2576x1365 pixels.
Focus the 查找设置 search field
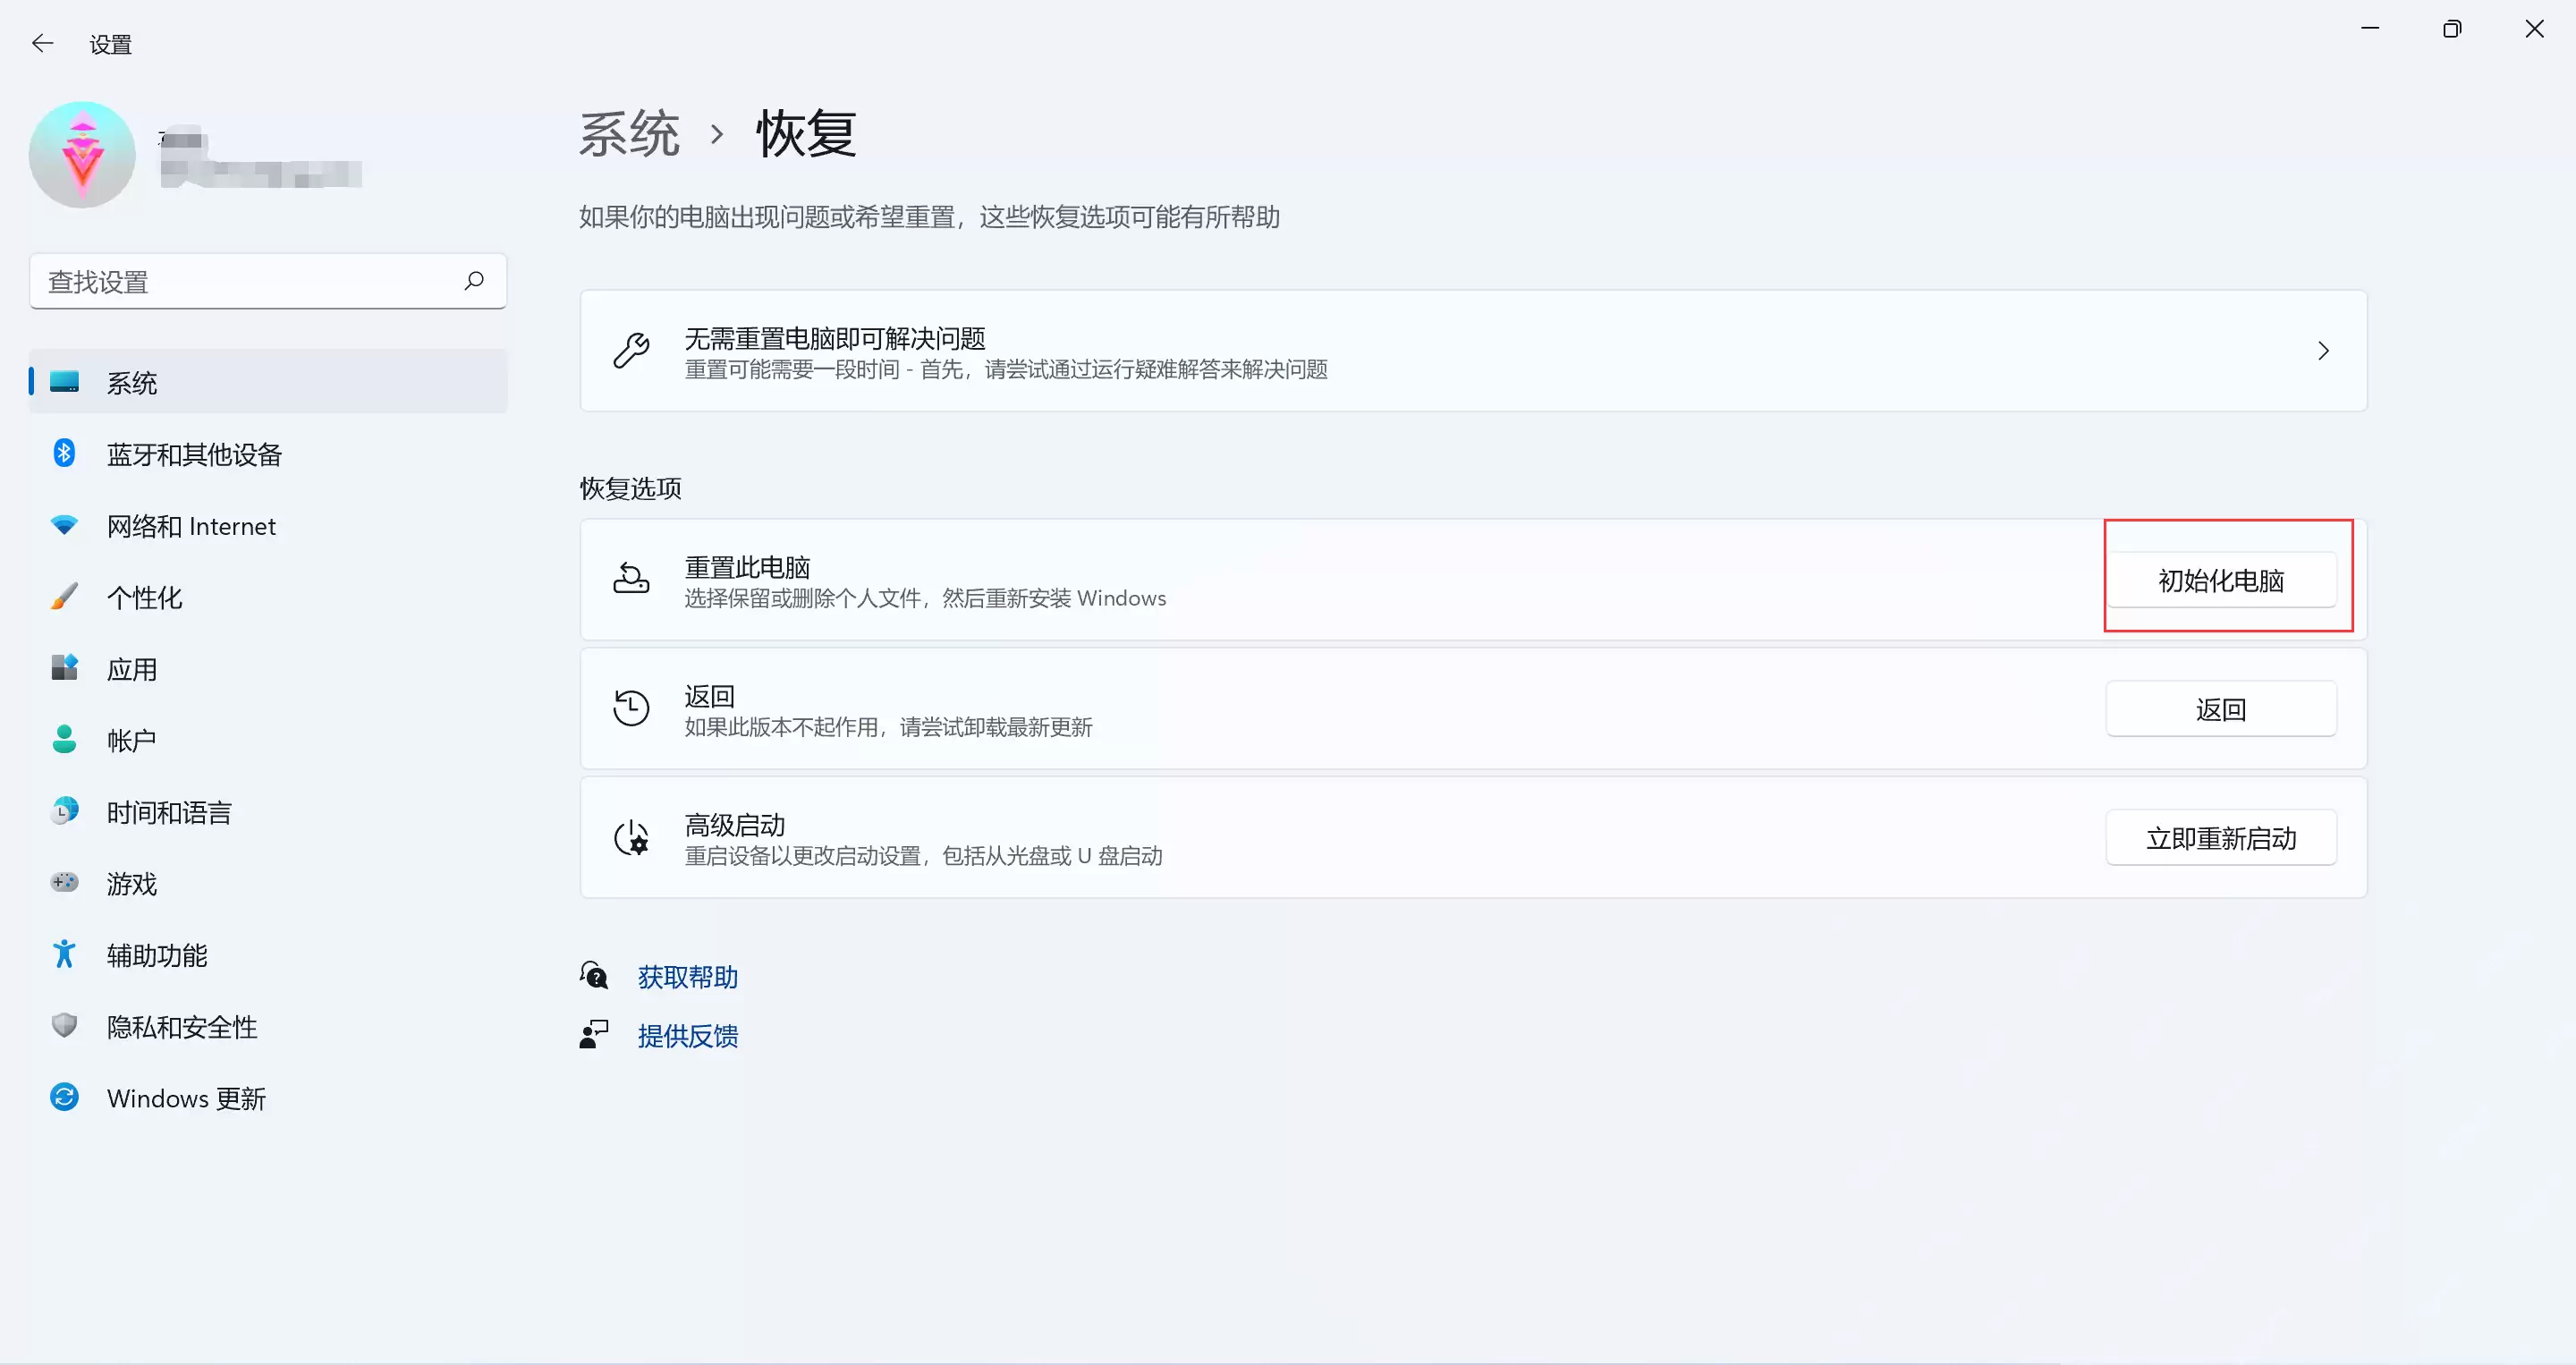[x=268, y=282]
